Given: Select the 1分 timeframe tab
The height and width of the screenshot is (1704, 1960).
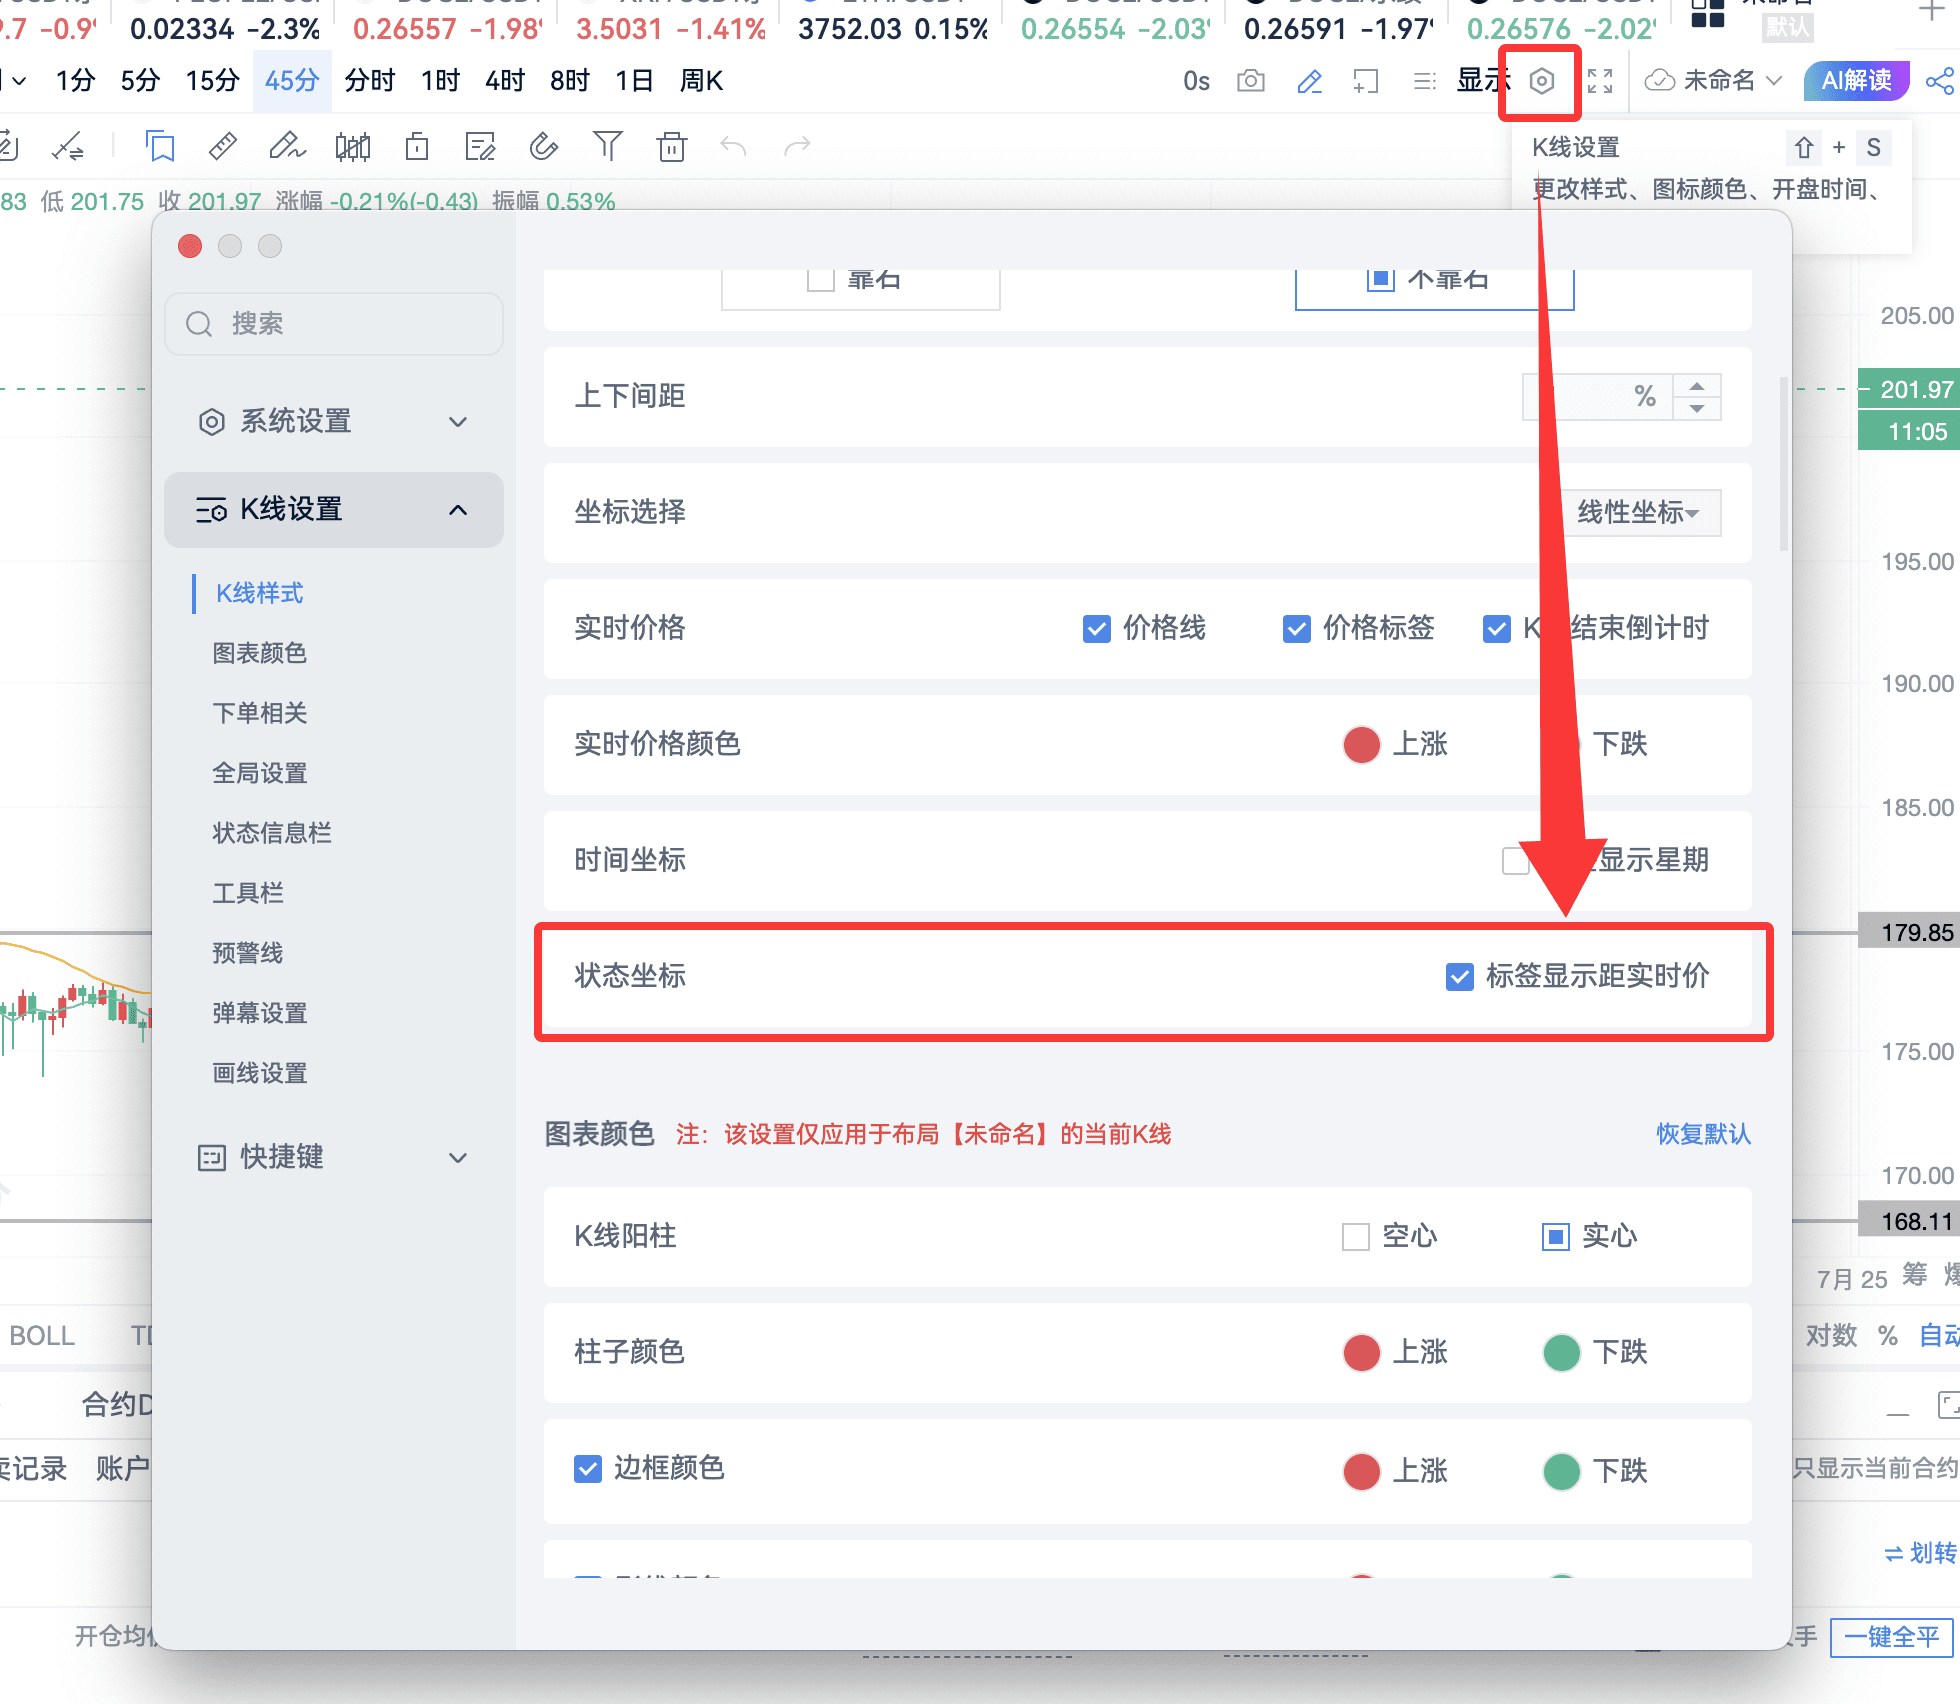Looking at the screenshot, I should 75,81.
